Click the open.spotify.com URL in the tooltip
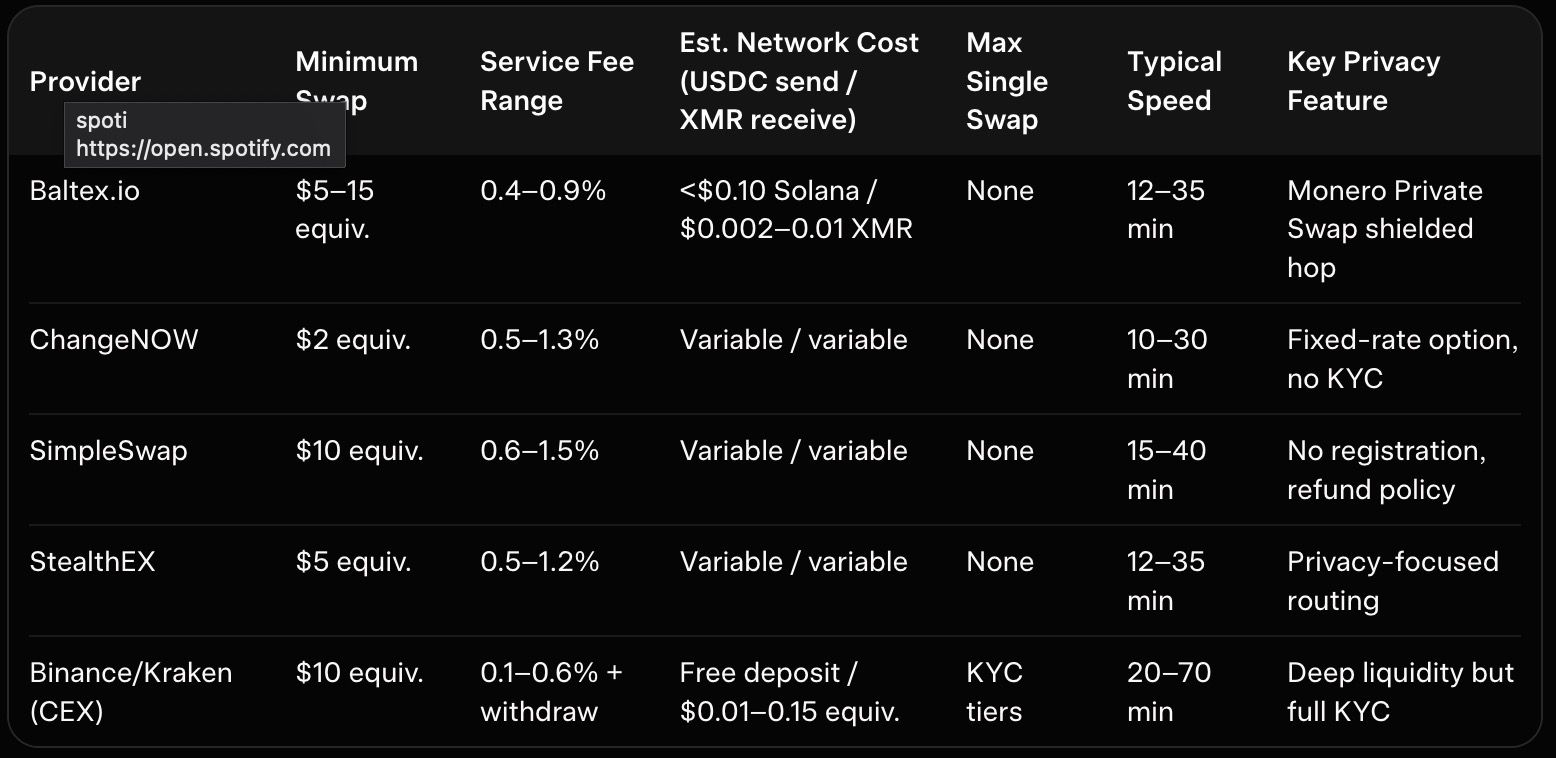Image resolution: width=1556 pixels, height=758 pixels. tap(203, 149)
